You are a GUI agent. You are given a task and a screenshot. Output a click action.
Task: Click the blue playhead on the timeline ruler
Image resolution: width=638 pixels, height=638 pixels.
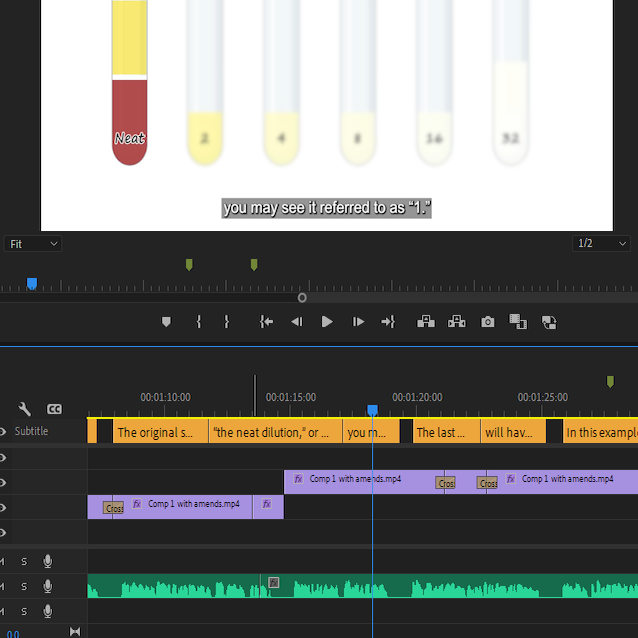(372, 410)
